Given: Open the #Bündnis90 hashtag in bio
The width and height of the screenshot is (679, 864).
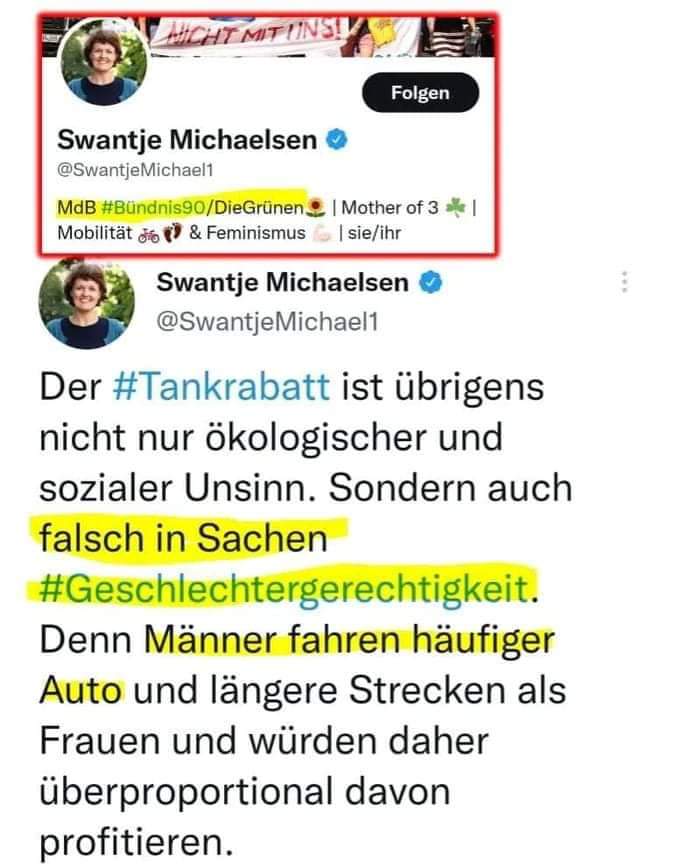Looking at the screenshot, I should (152, 207).
